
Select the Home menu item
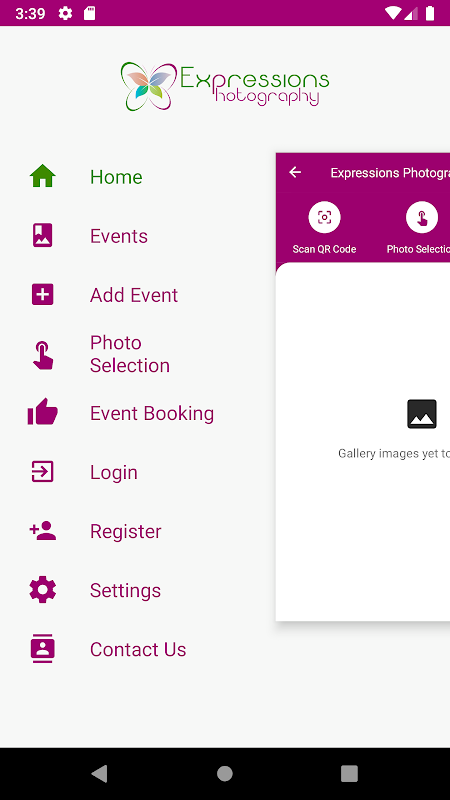116,177
